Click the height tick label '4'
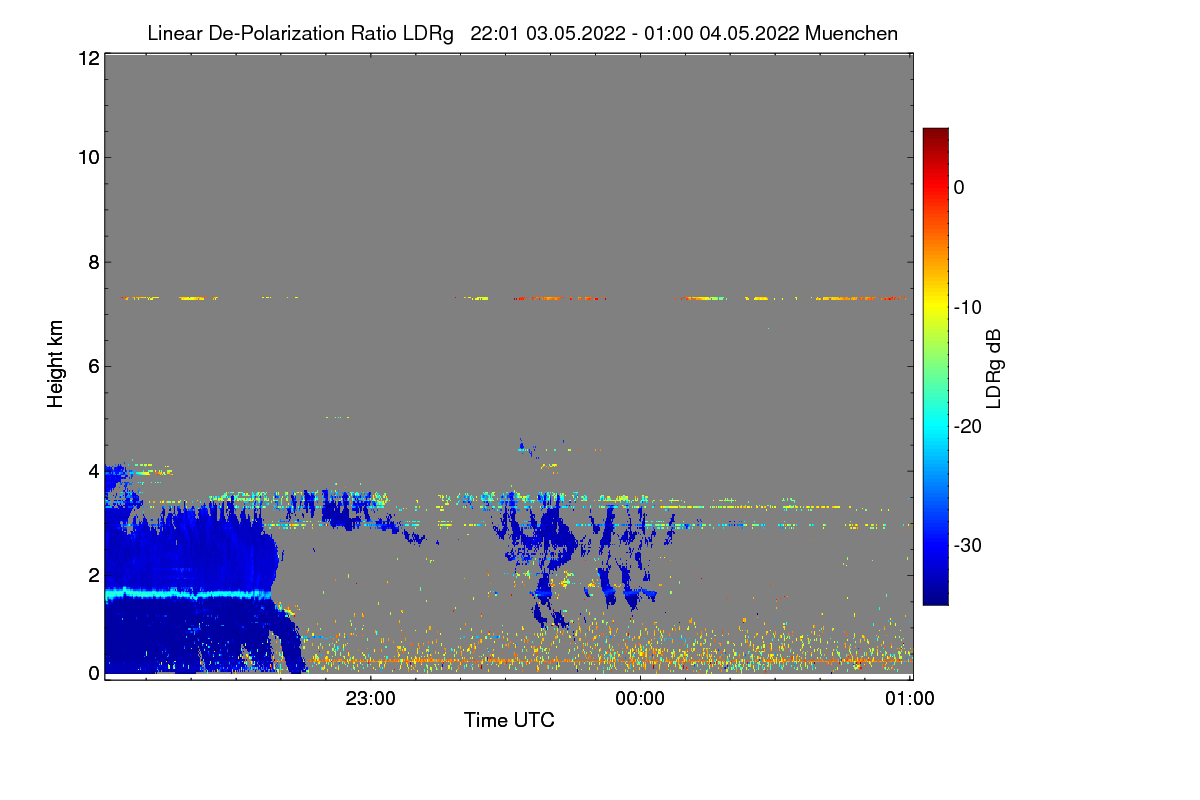Image resolution: width=1200 pixels, height=800 pixels. click(x=92, y=470)
